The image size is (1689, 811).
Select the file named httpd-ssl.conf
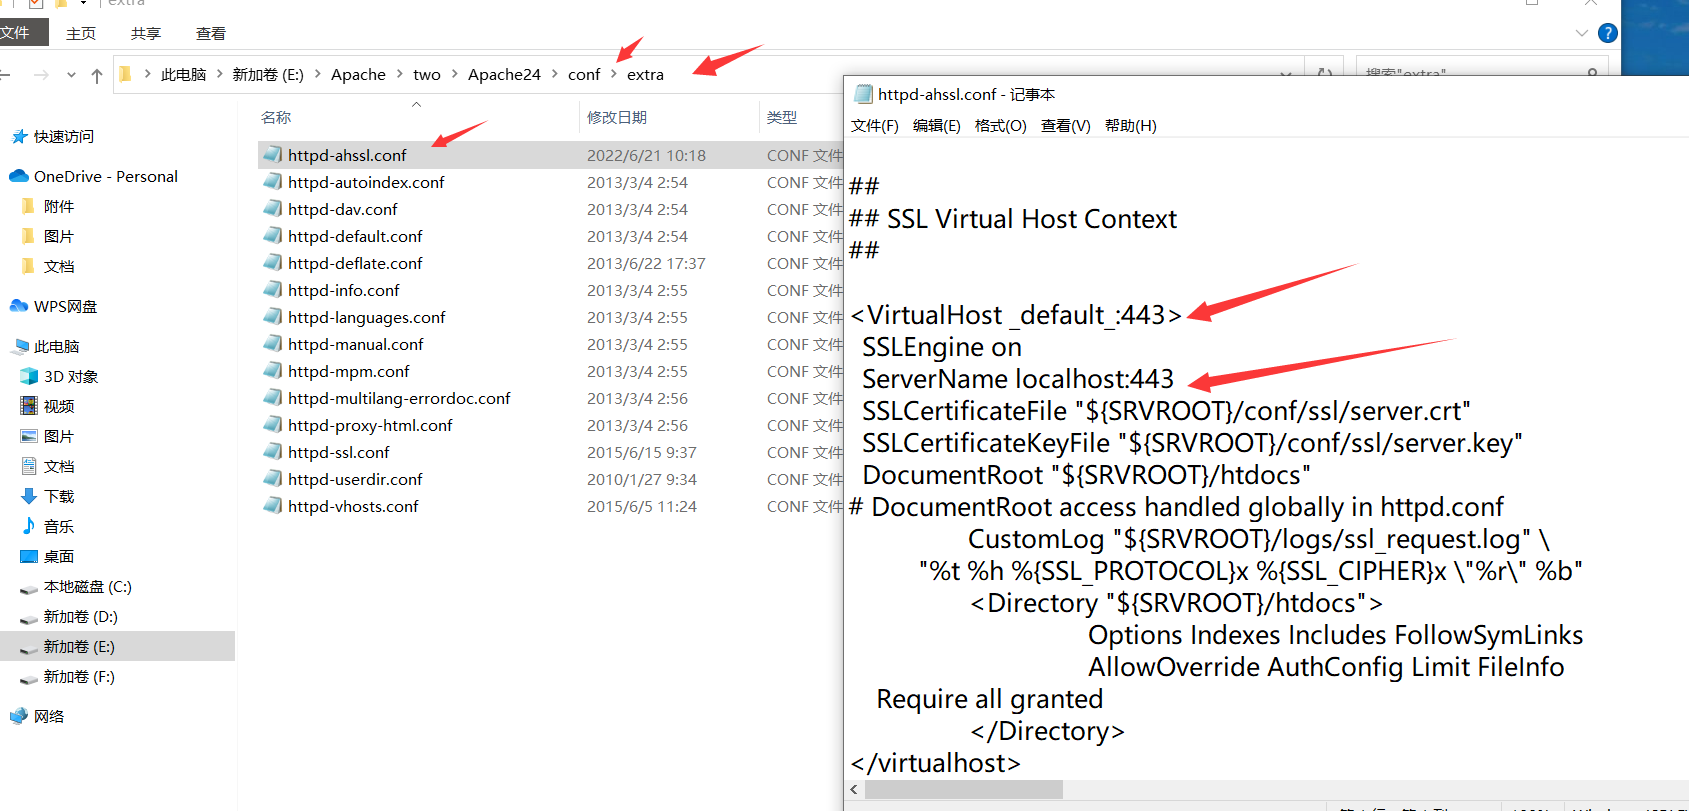(338, 452)
